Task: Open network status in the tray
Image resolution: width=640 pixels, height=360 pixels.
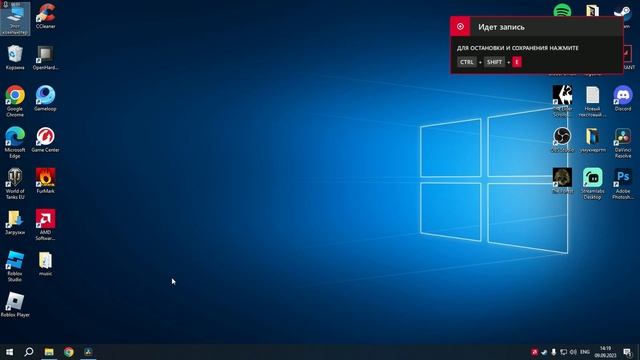Action: [563, 352]
